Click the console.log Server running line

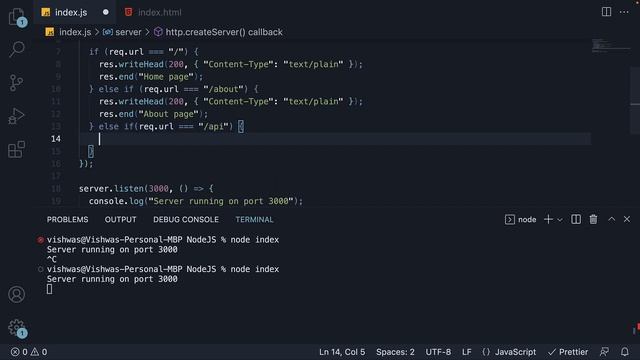pos(196,201)
